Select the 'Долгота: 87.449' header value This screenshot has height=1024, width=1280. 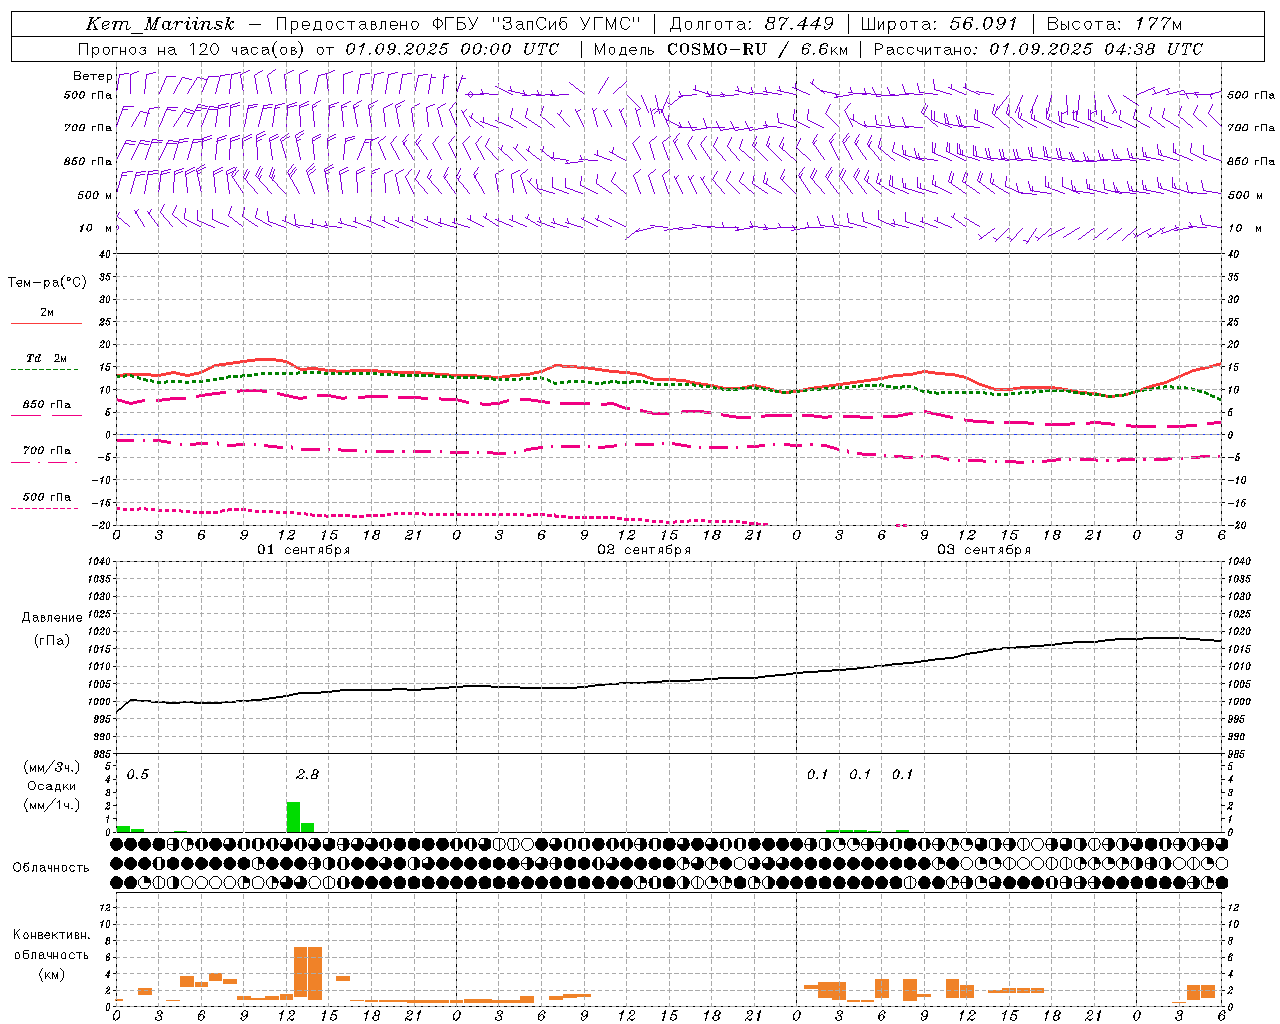pos(752,24)
